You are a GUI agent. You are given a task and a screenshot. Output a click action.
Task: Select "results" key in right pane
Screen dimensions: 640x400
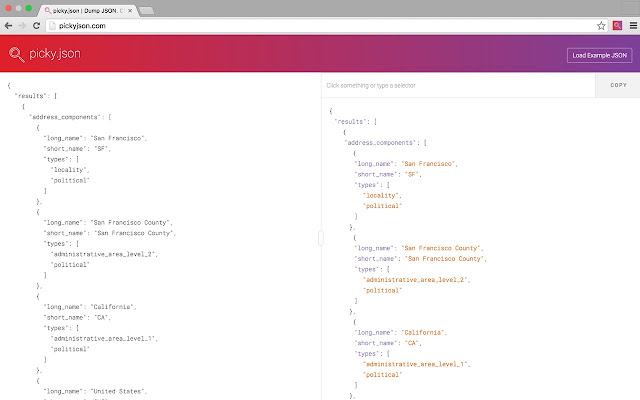click(x=350, y=122)
